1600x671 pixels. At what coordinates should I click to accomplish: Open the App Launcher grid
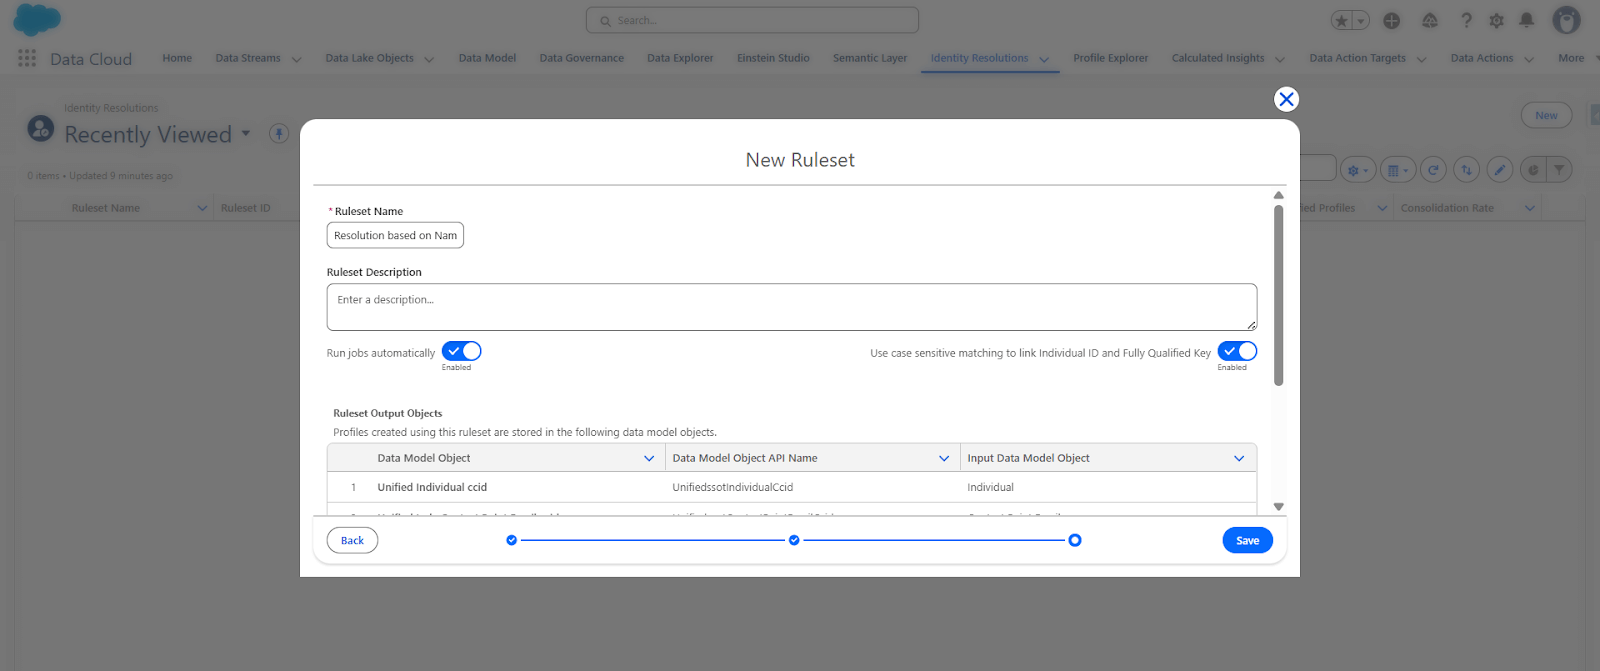(x=27, y=59)
